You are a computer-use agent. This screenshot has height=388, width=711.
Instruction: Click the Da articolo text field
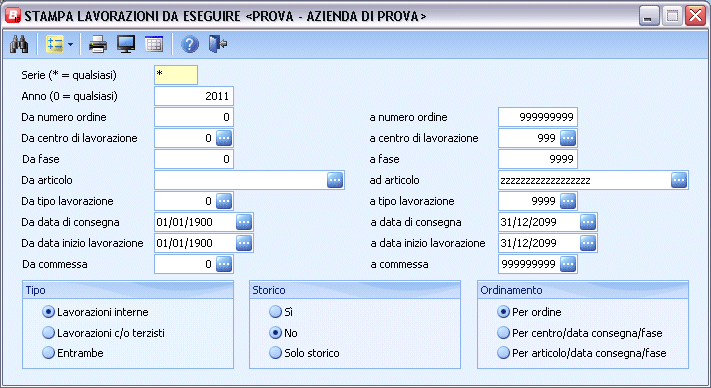pos(240,180)
